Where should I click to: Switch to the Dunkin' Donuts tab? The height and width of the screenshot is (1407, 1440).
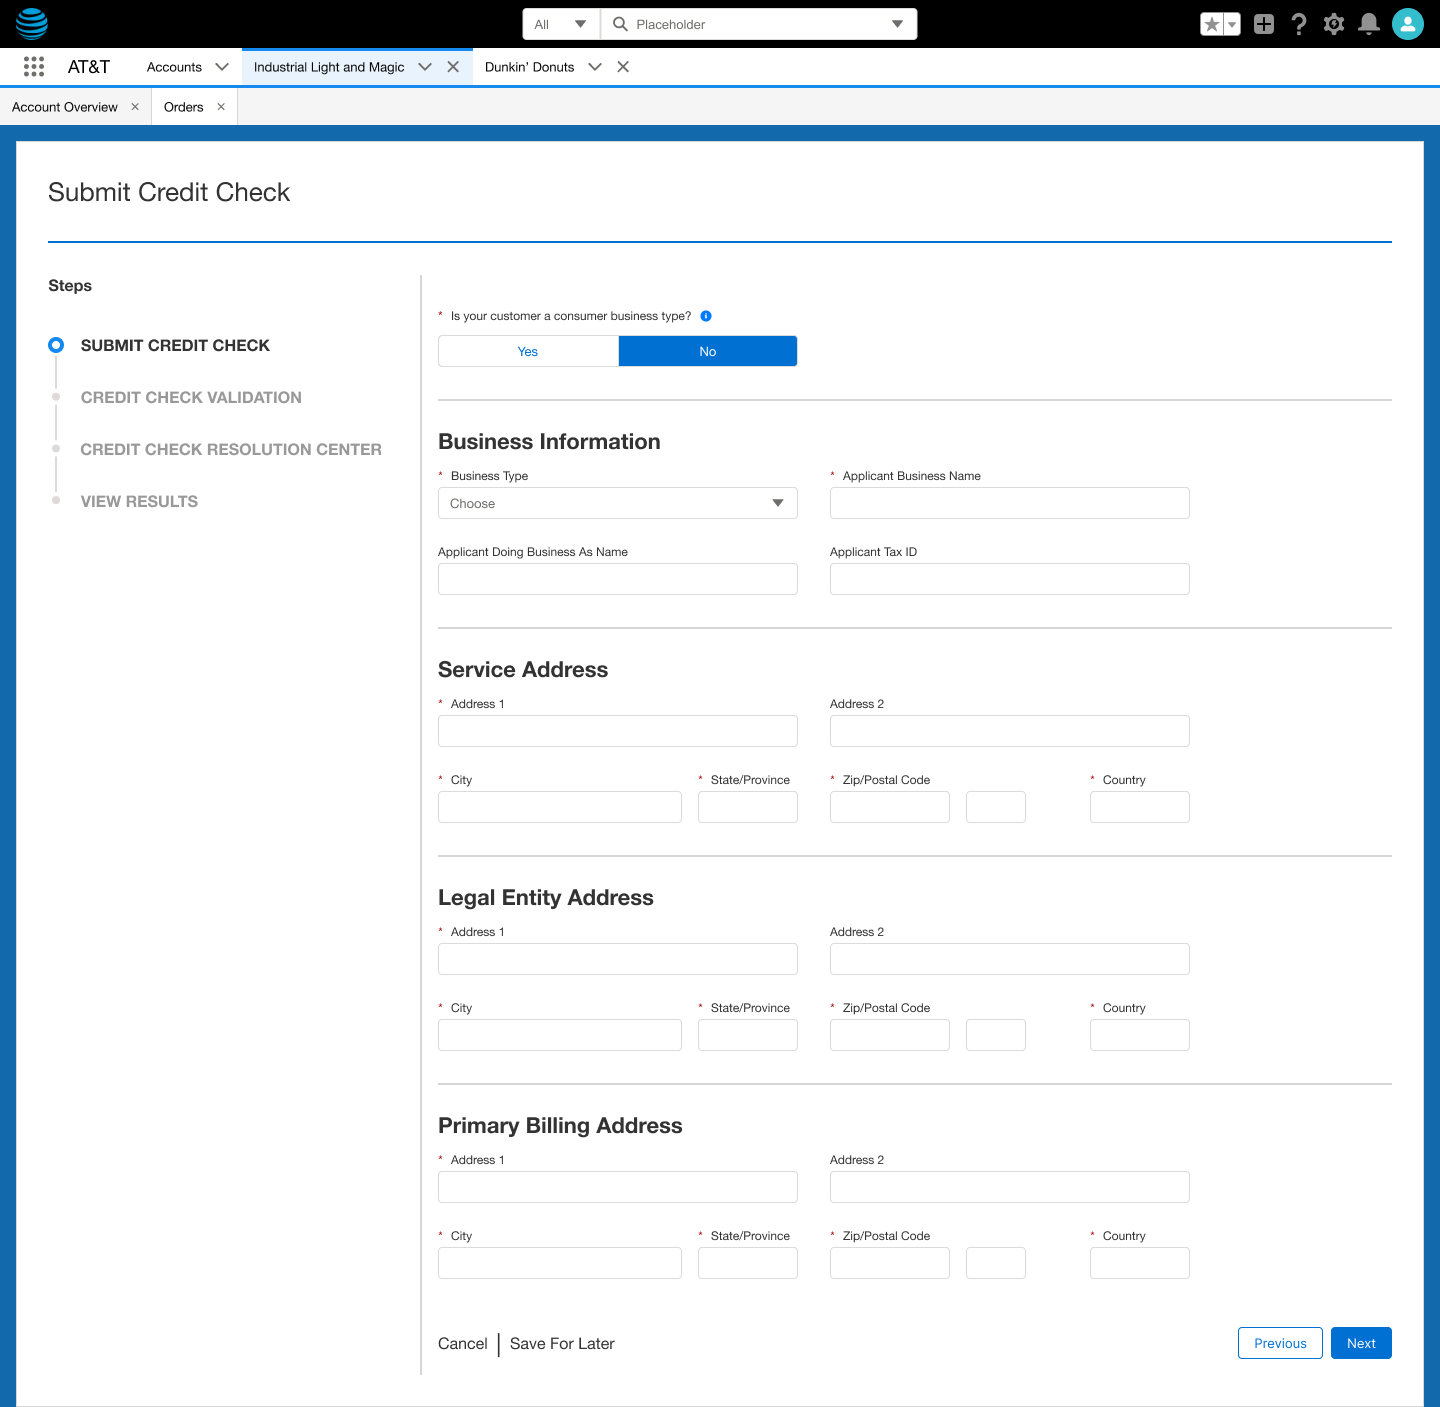[x=529, y=67]
